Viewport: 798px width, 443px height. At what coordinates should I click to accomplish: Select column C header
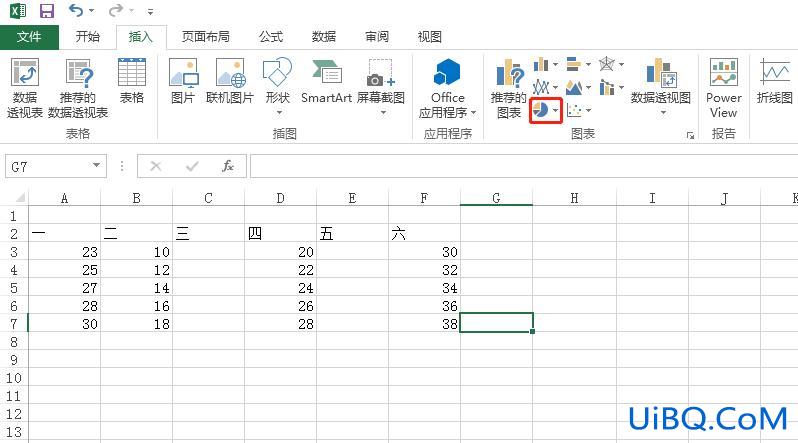[x=208, y=198]
